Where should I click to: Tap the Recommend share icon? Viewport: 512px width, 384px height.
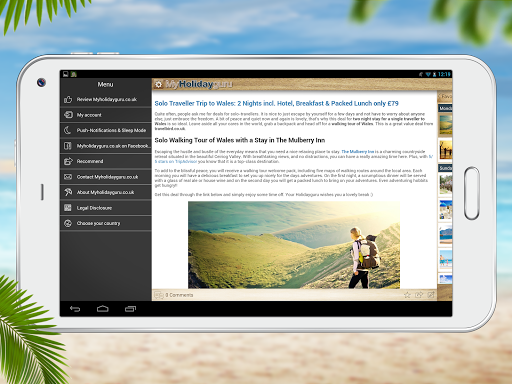(68, 161)
